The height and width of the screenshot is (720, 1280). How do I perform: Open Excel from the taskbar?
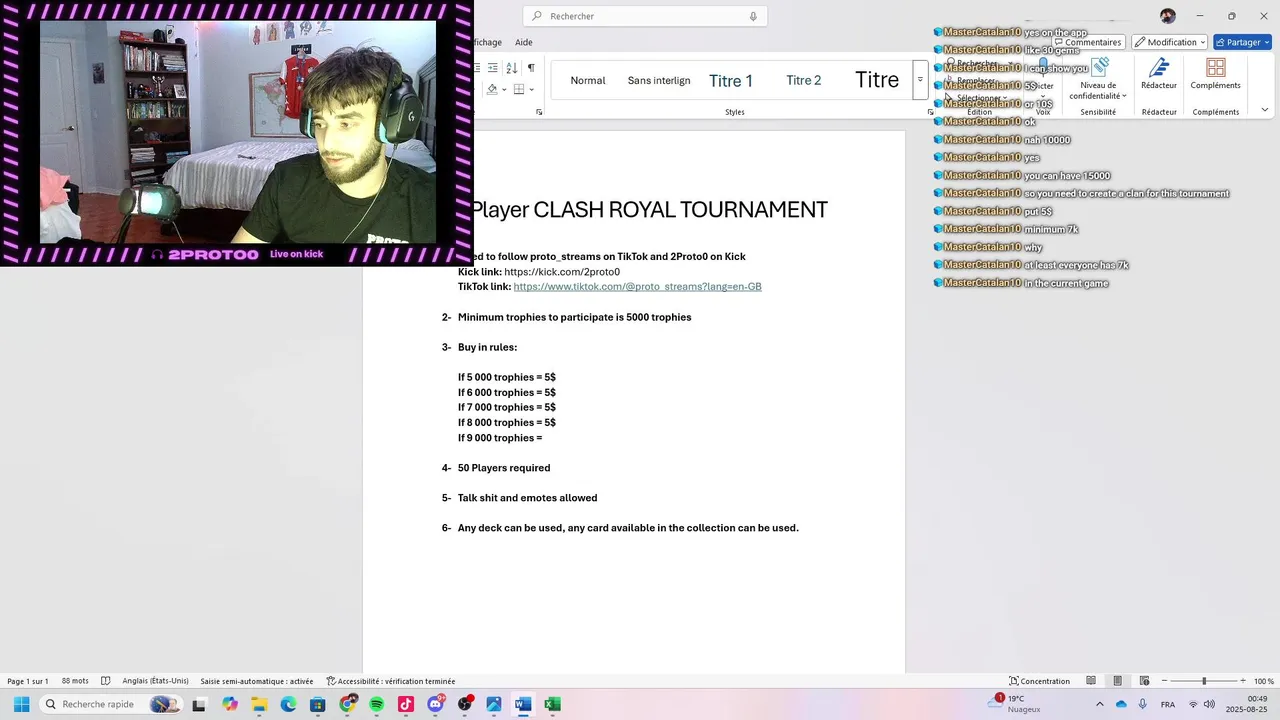tap(552, 704)
